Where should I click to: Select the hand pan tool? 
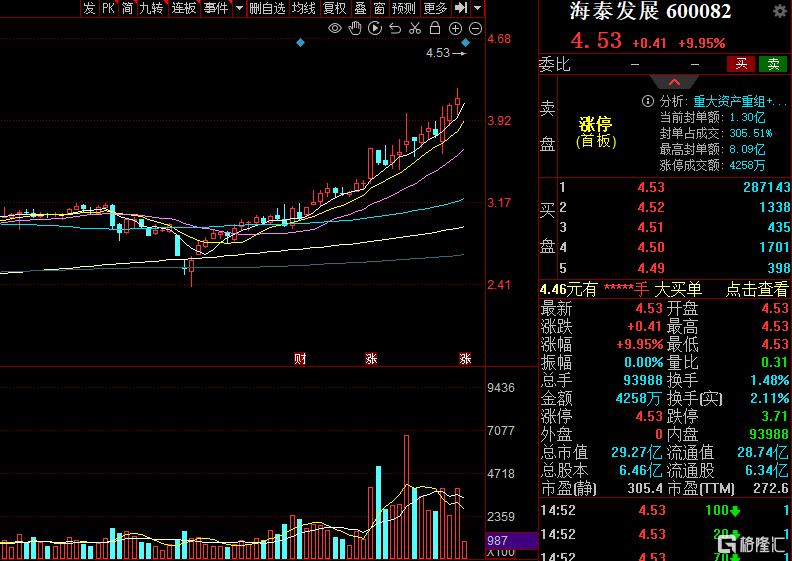pyautogui.click(x=355, y=28)
